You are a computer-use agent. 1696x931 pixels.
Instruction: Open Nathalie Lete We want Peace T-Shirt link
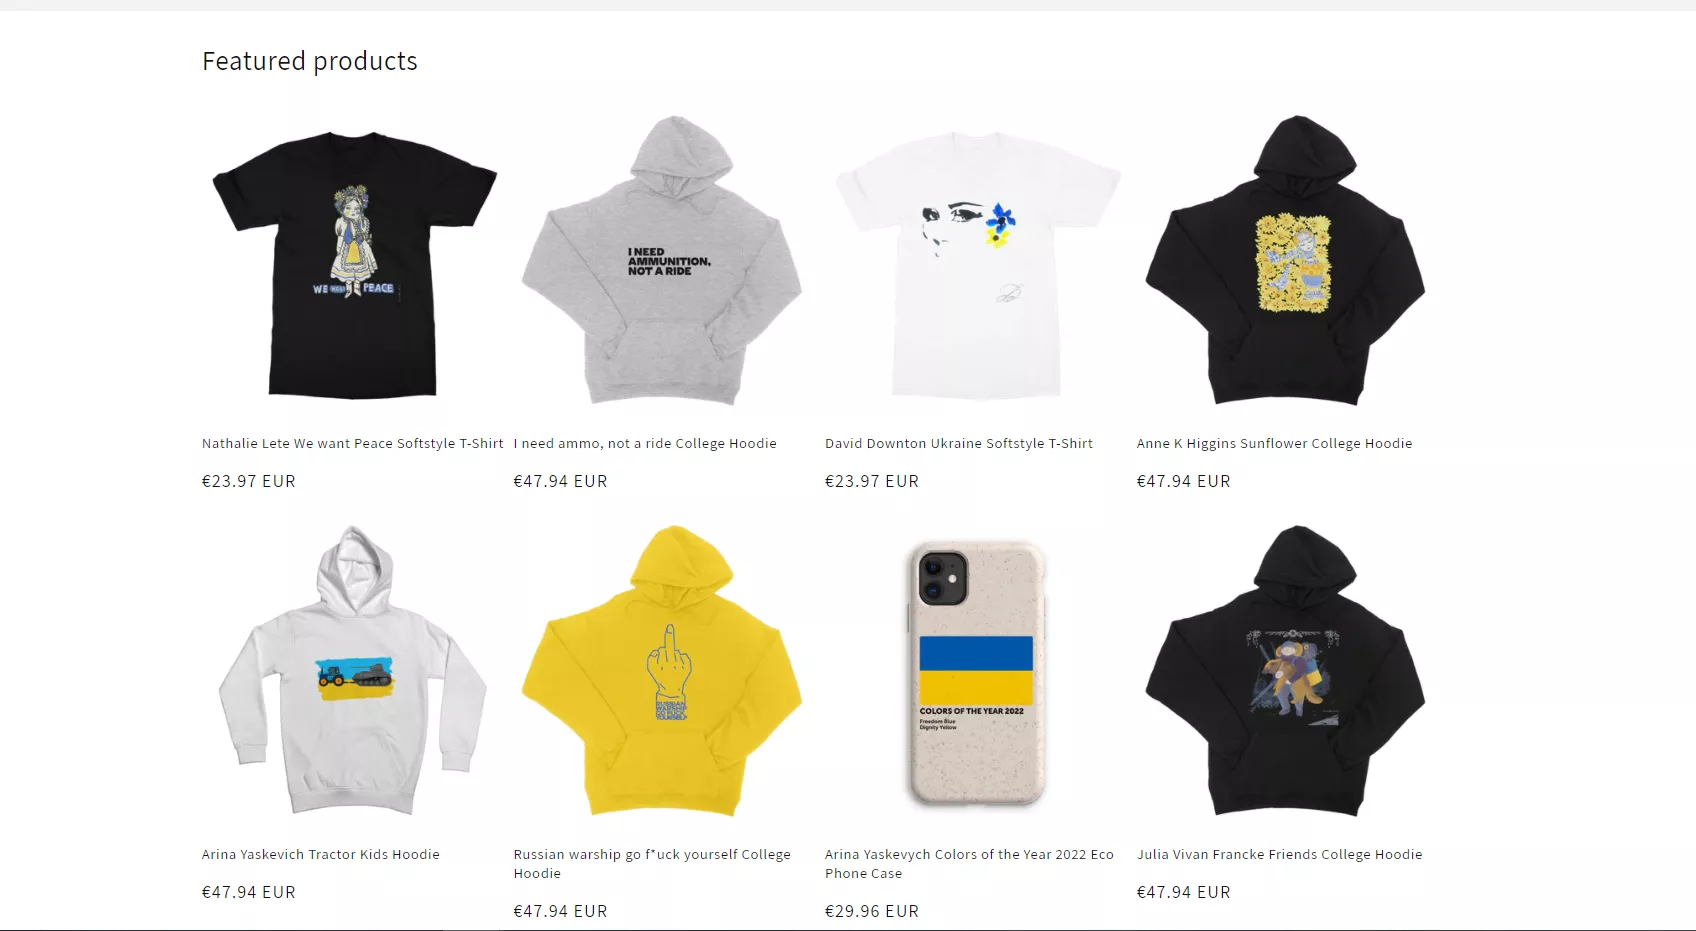point(353,443)
